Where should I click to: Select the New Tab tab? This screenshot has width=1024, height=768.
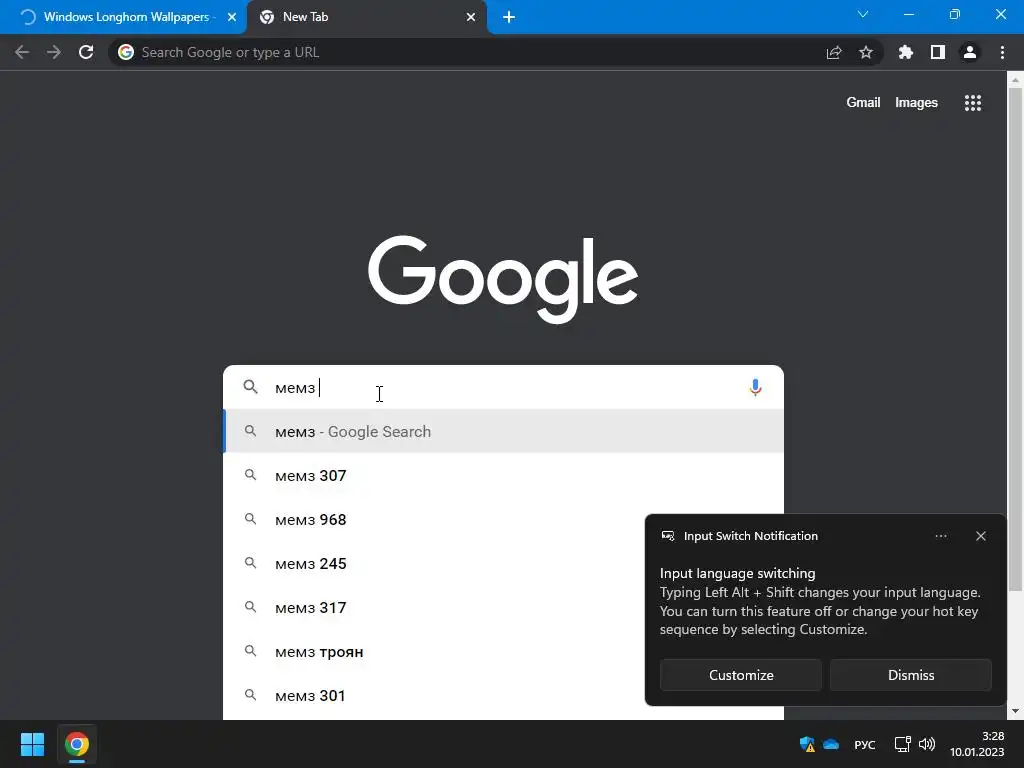tap(366, 17)
